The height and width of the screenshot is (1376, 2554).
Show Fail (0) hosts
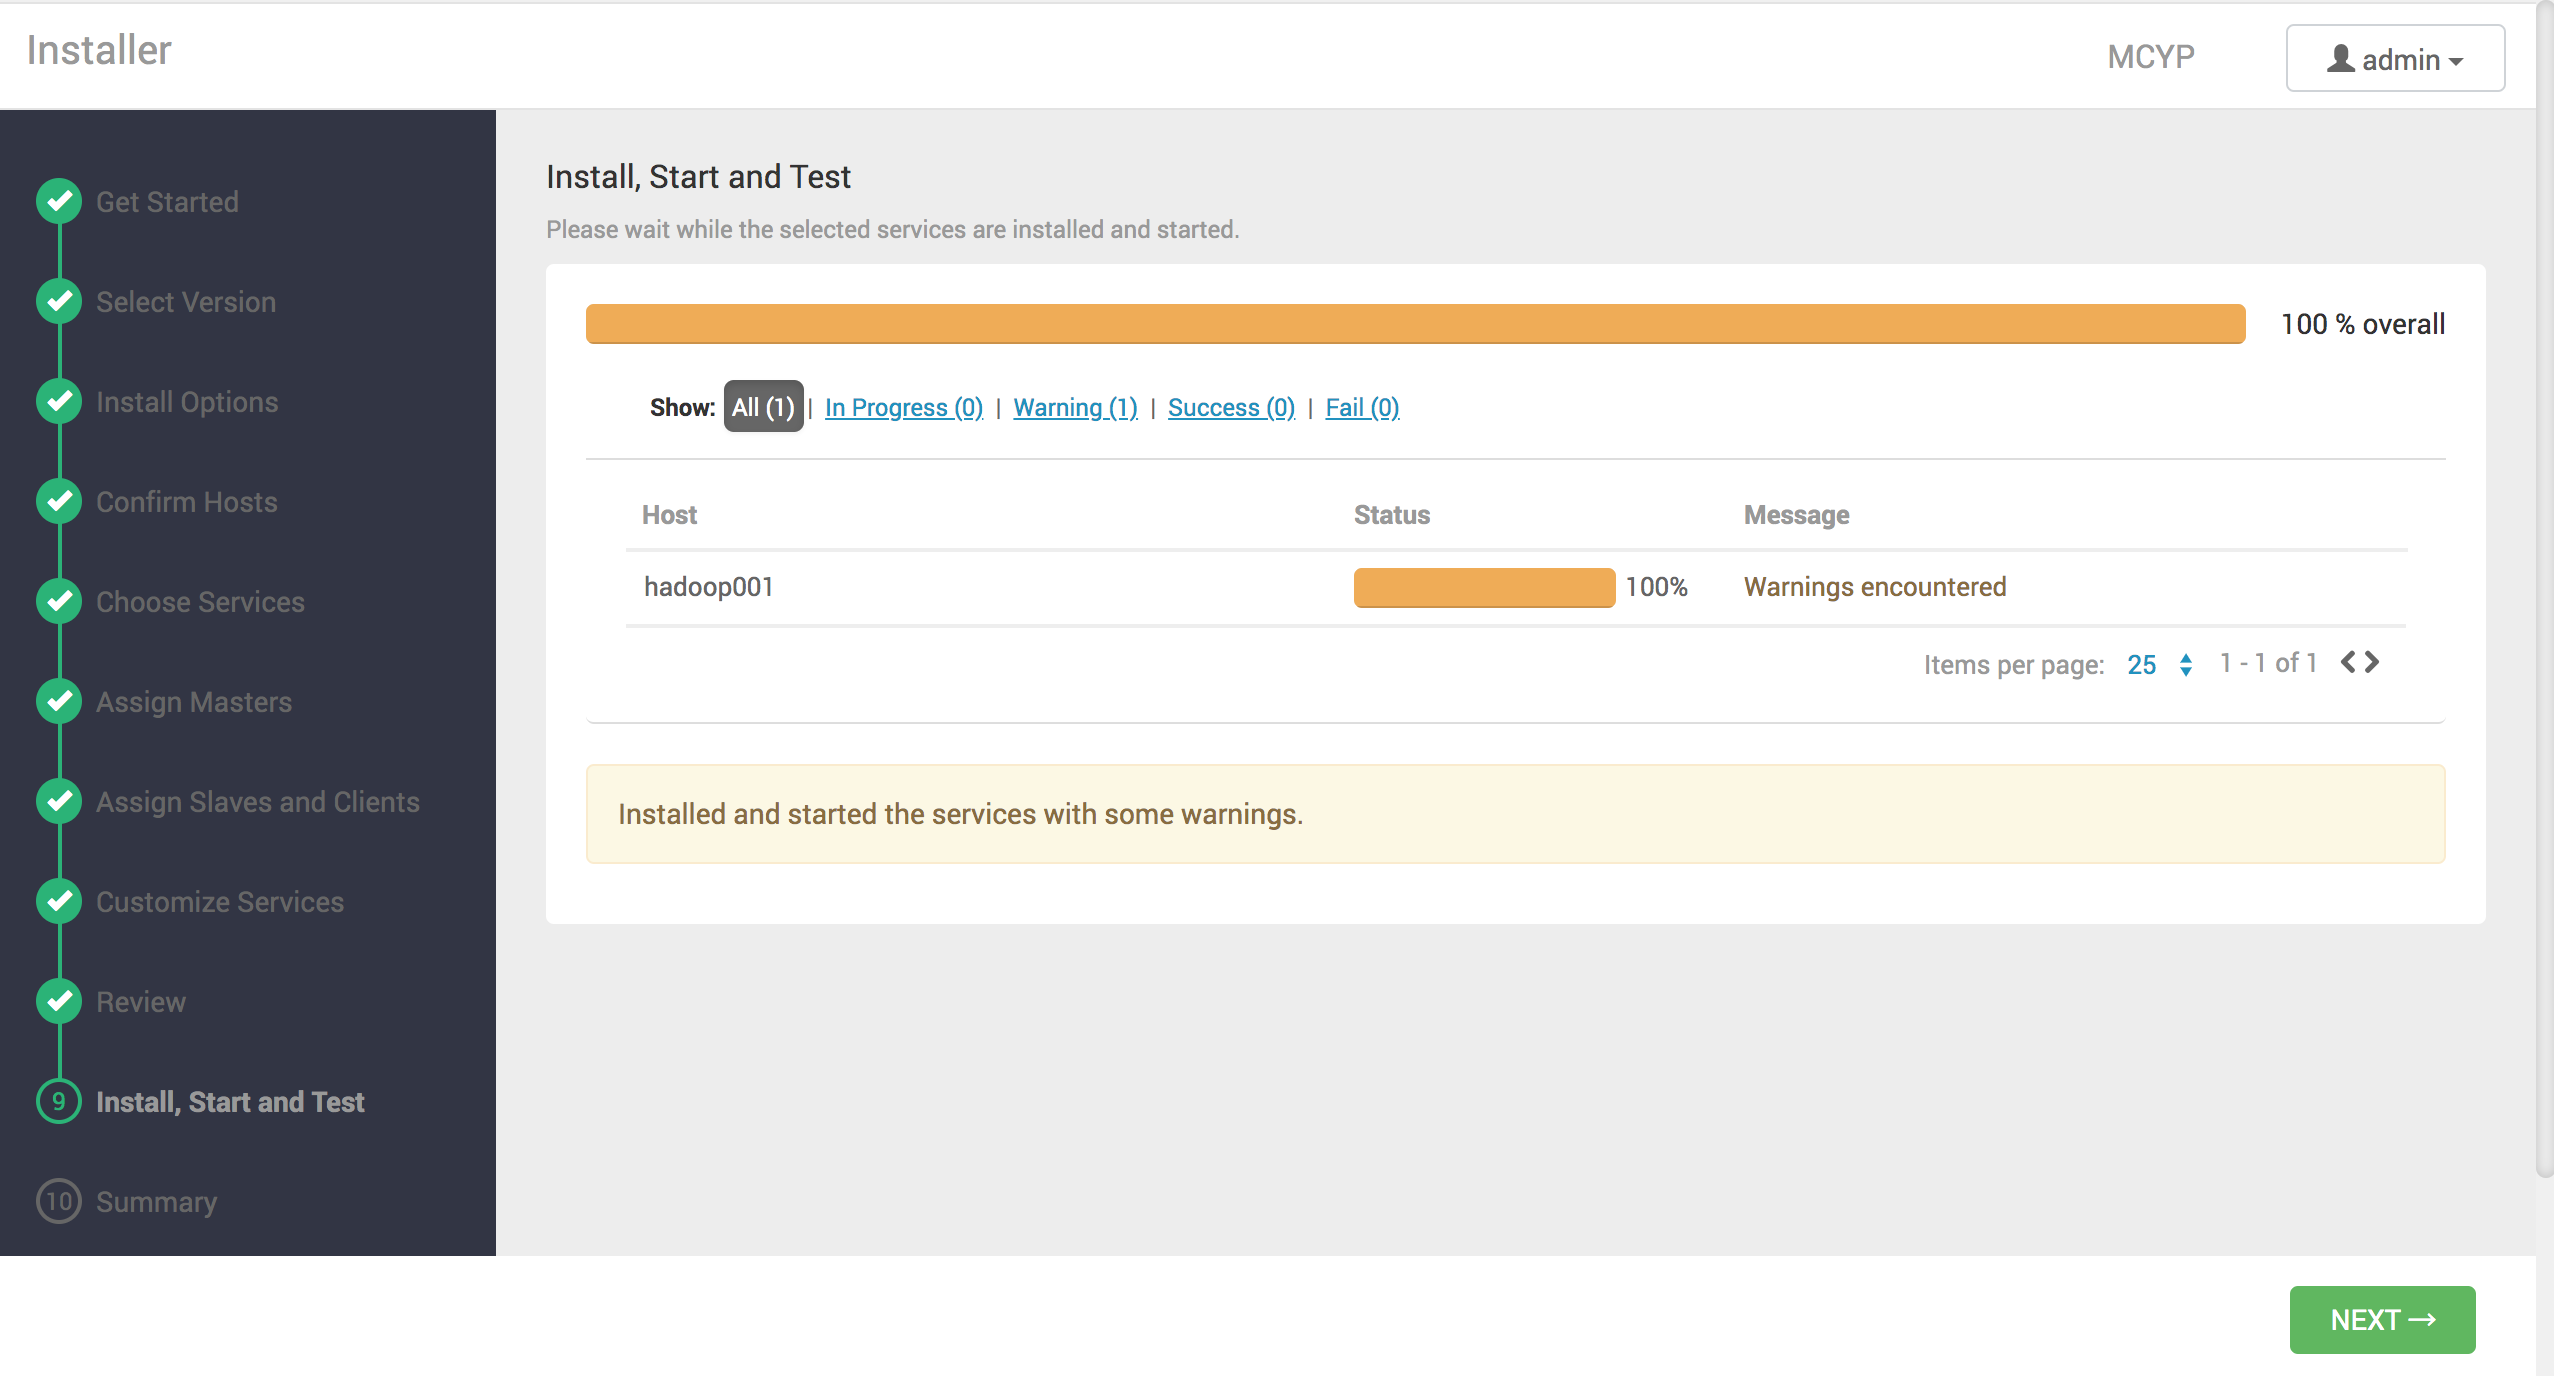[x=1362, y=407]
